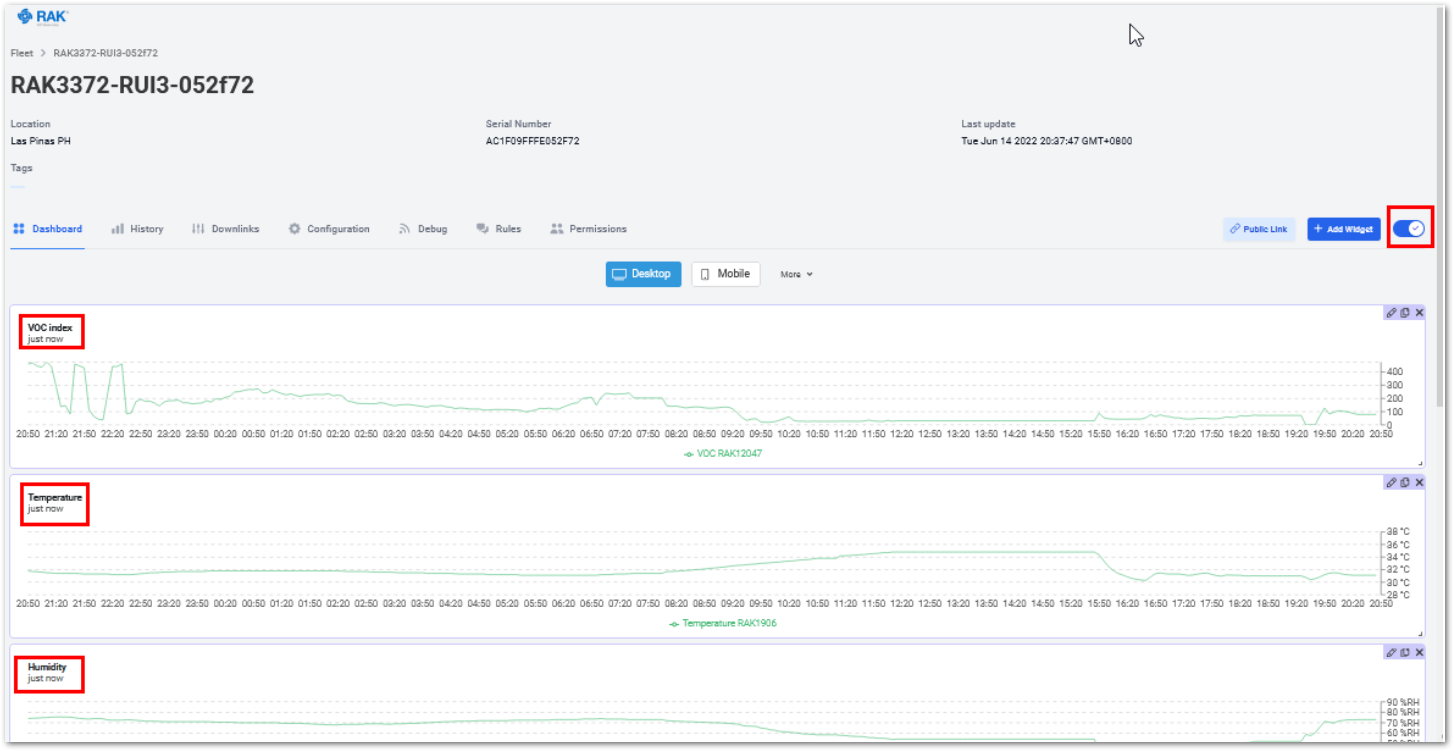Click the VOC index widget title

click(50, 327)
